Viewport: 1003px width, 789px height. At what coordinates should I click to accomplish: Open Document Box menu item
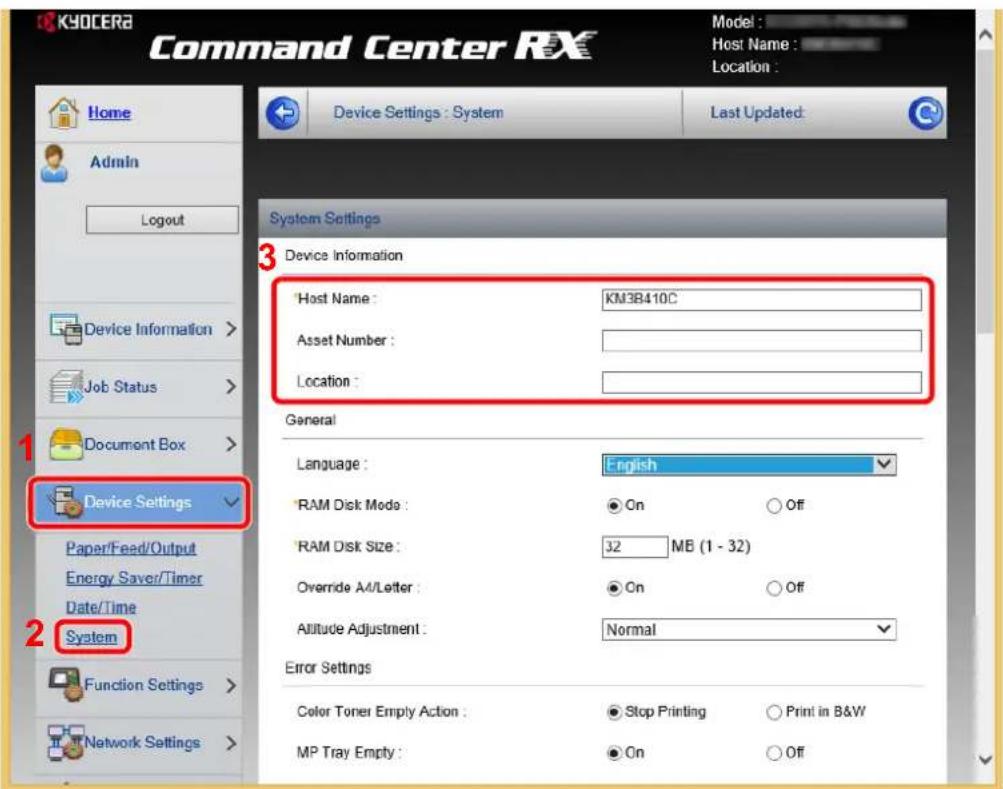(x=139, y=446)
